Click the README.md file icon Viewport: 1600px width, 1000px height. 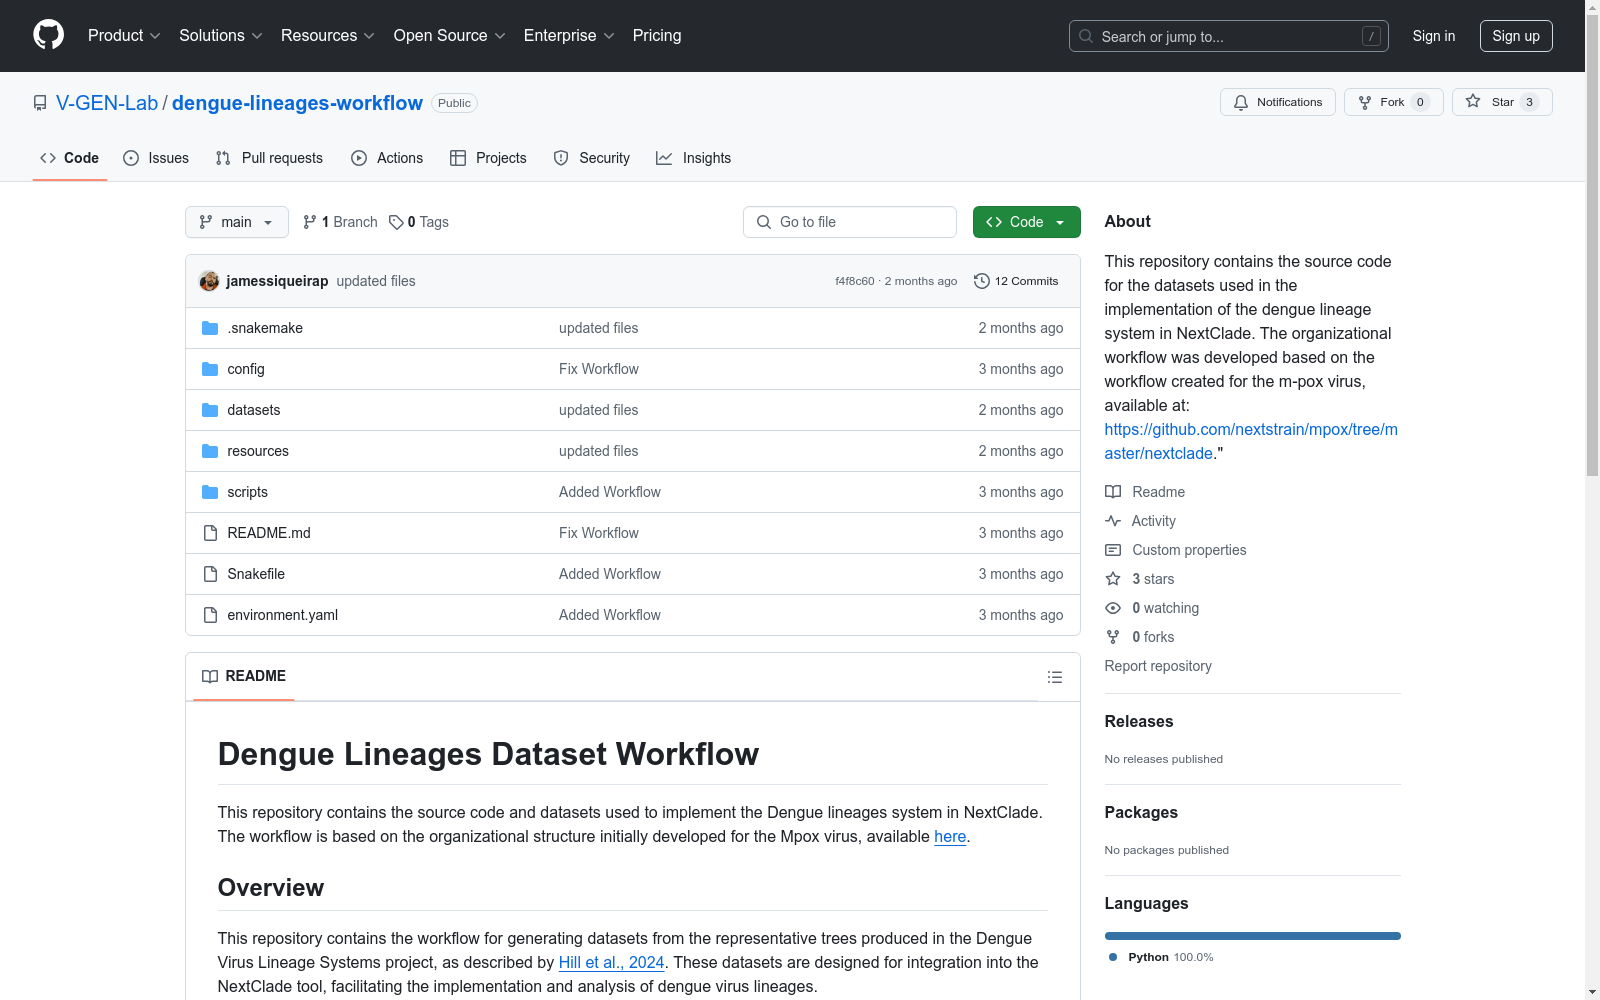pyautogui.click(x=210, y=533)
